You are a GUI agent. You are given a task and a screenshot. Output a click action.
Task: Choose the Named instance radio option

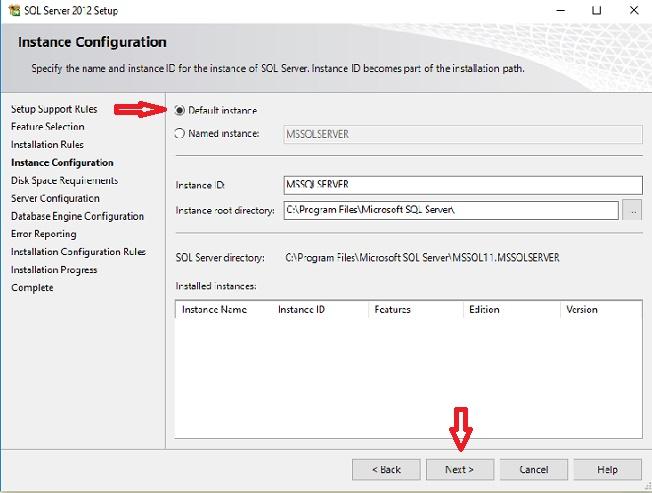[180, 134]
